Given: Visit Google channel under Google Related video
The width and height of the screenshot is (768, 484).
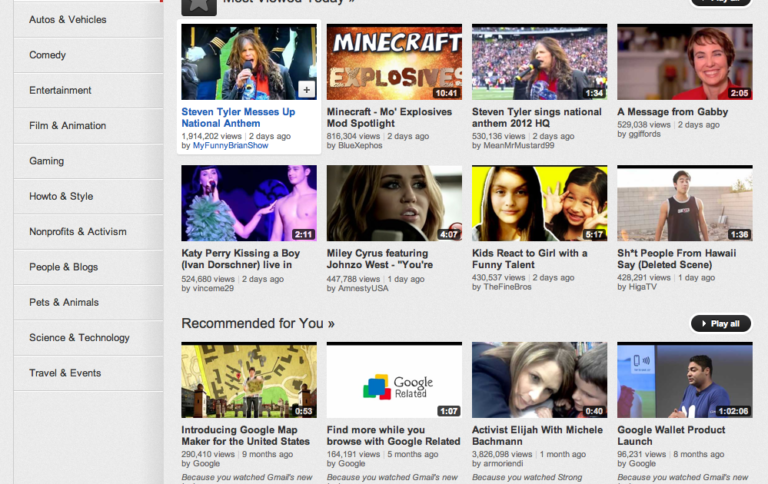Looking at the screenshot, I should (x=352, y=463).
